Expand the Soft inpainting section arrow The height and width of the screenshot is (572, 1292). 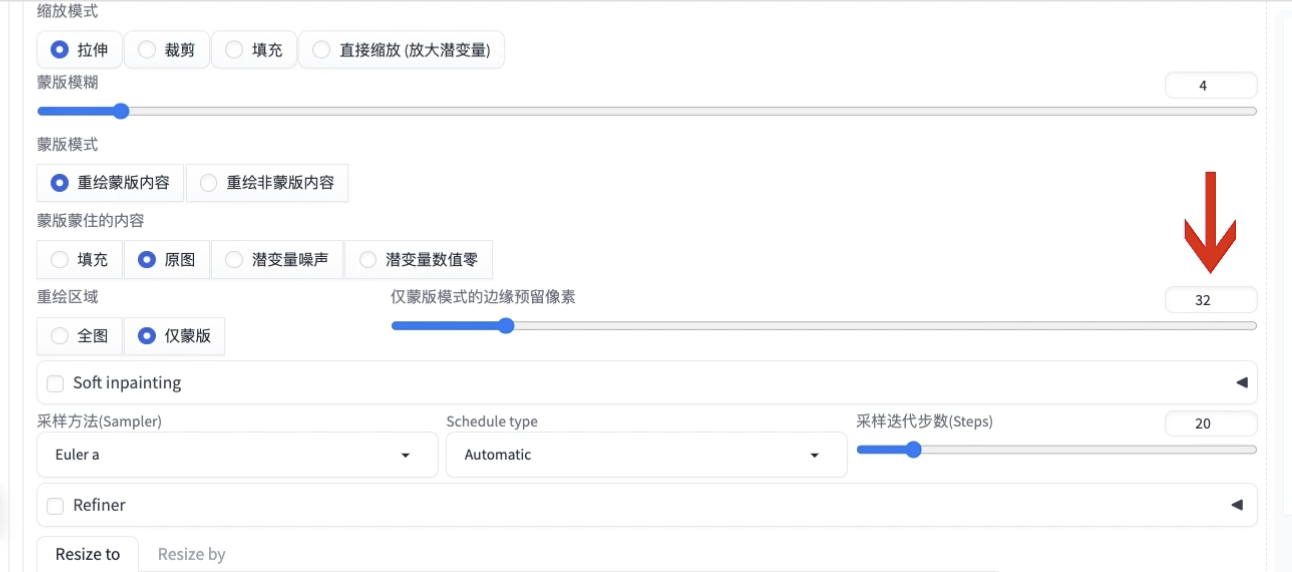point(1241,383)
